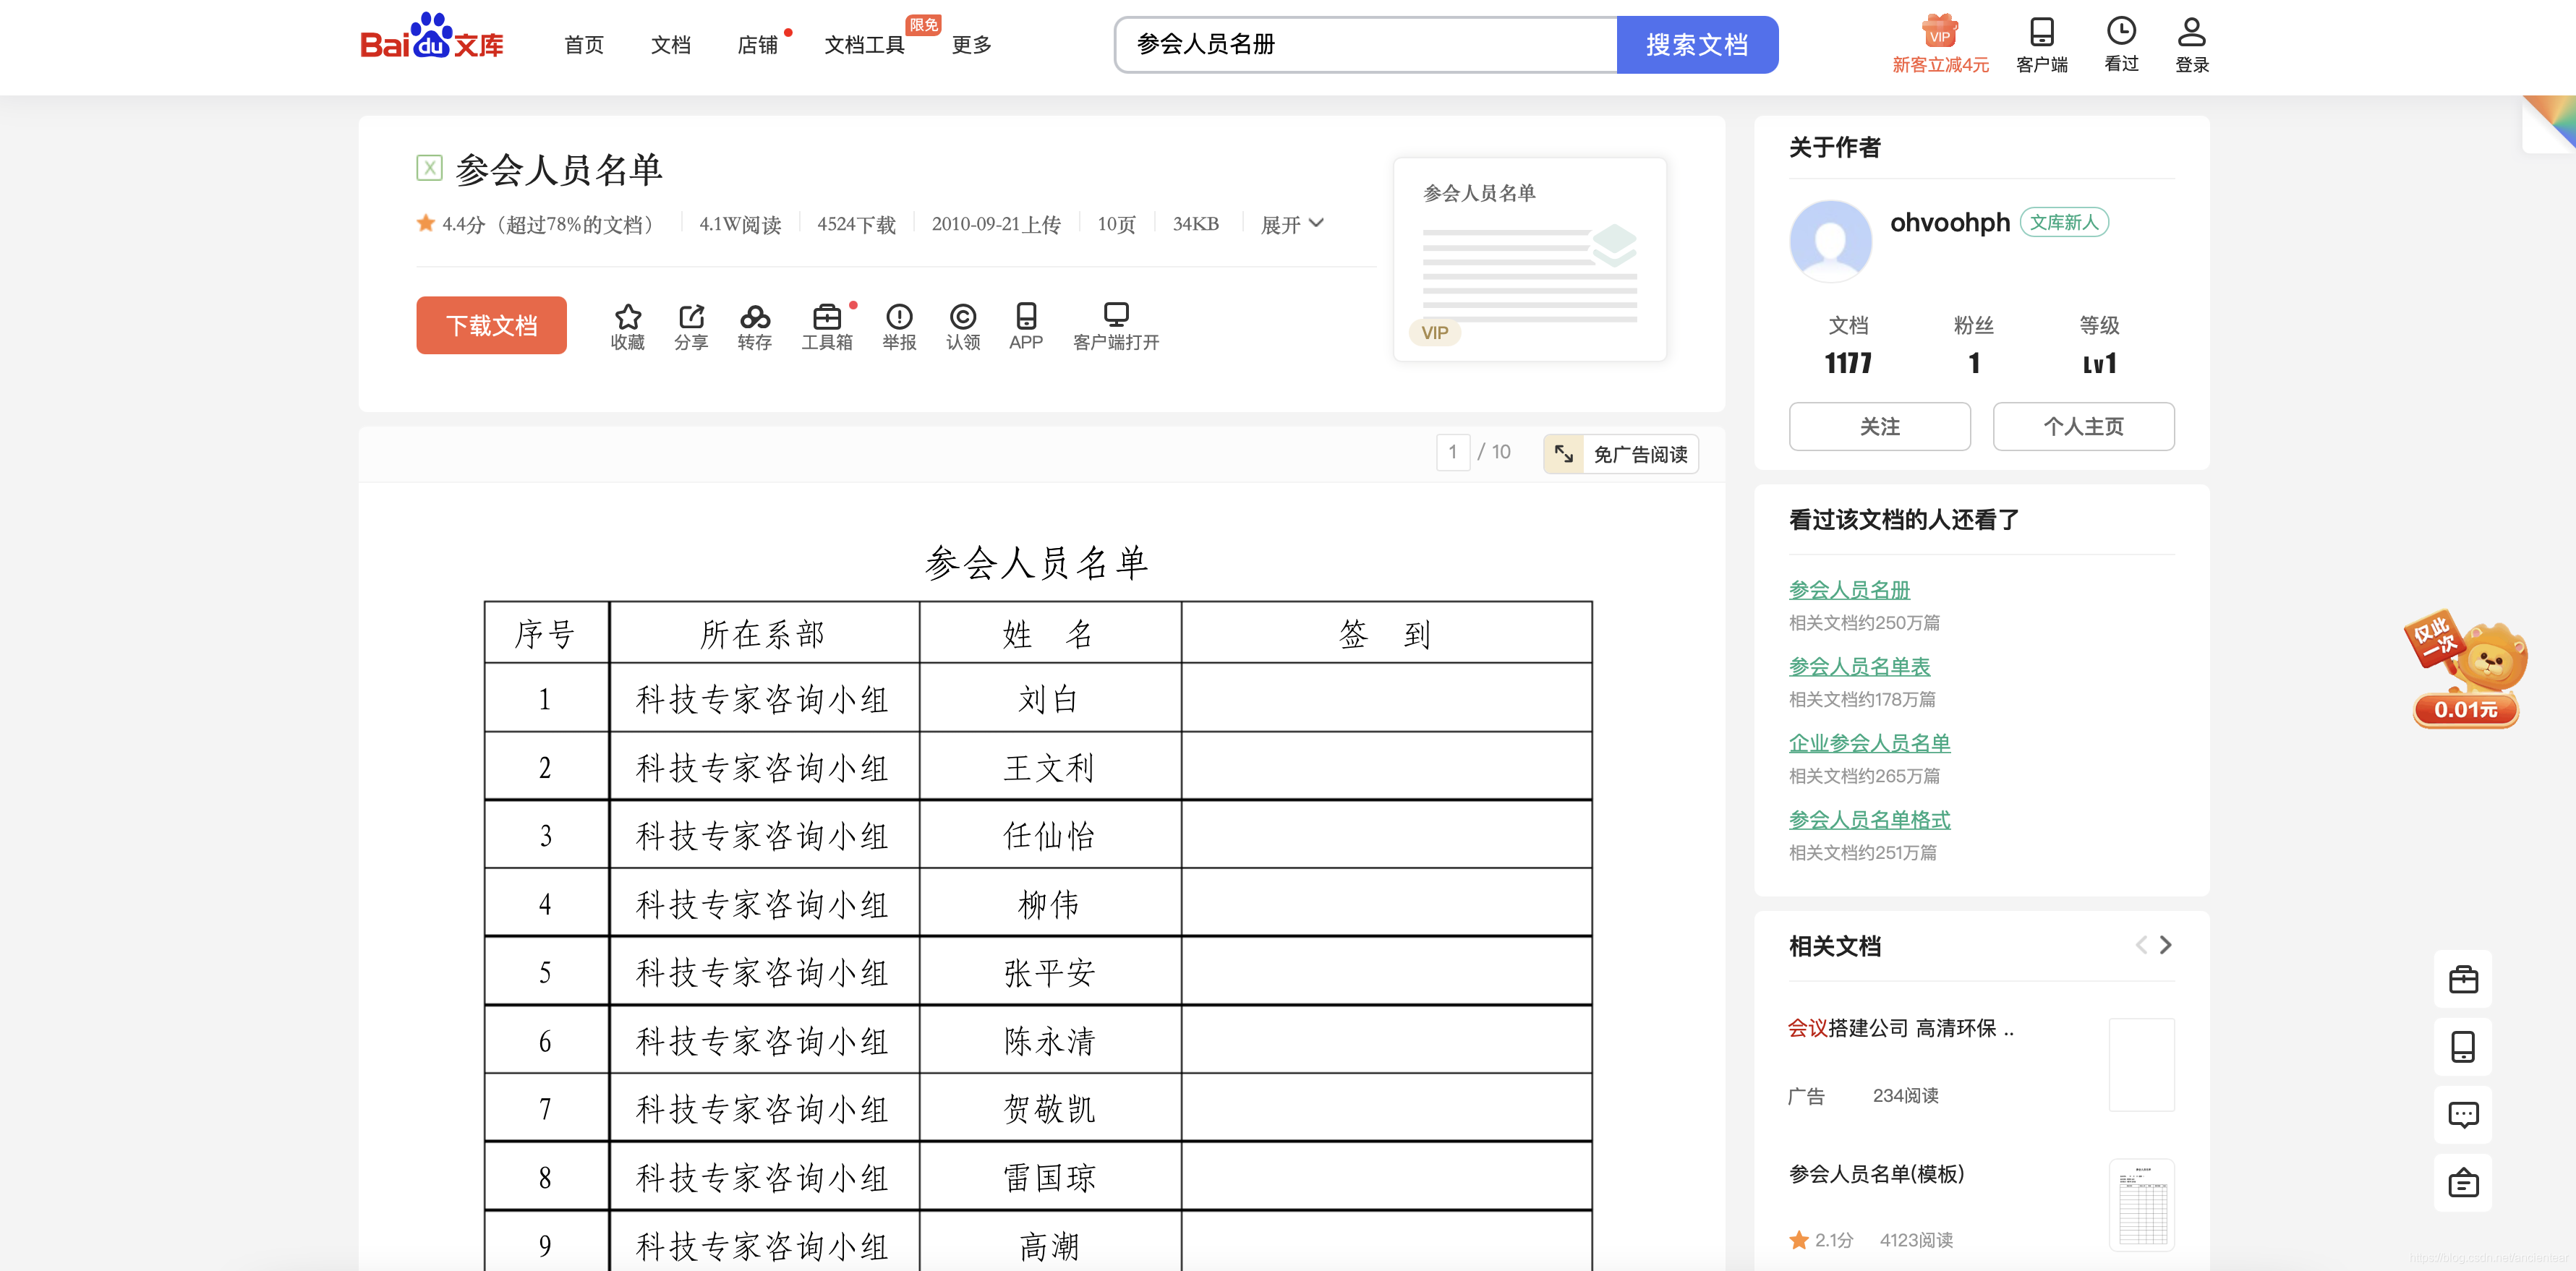Click the lion 0.01元 promo icon
2576x1271 pixels.
[x=2467, y=668]
